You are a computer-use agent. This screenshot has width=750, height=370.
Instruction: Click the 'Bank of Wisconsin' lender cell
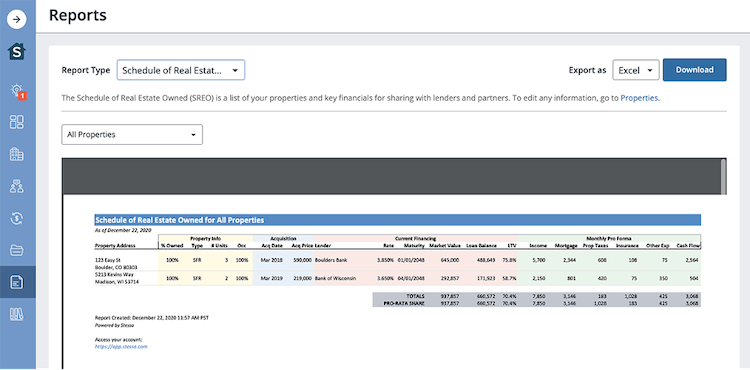click(x=335, y=278)
